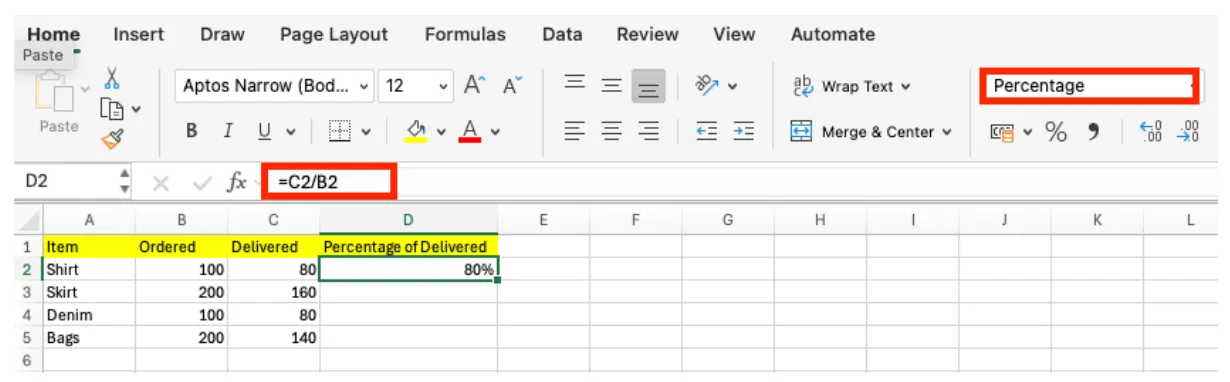The image size is (1230, 382).
Task: Click the Cut scissors icon
Action: click(x=112, y=78)
